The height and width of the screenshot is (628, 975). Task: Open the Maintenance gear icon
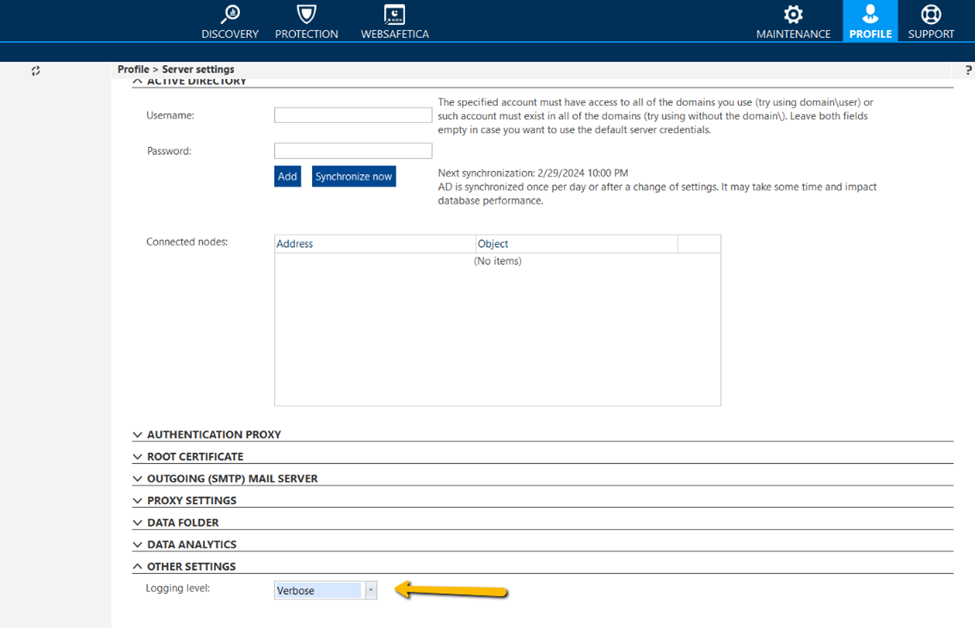[x=793, y=20]
